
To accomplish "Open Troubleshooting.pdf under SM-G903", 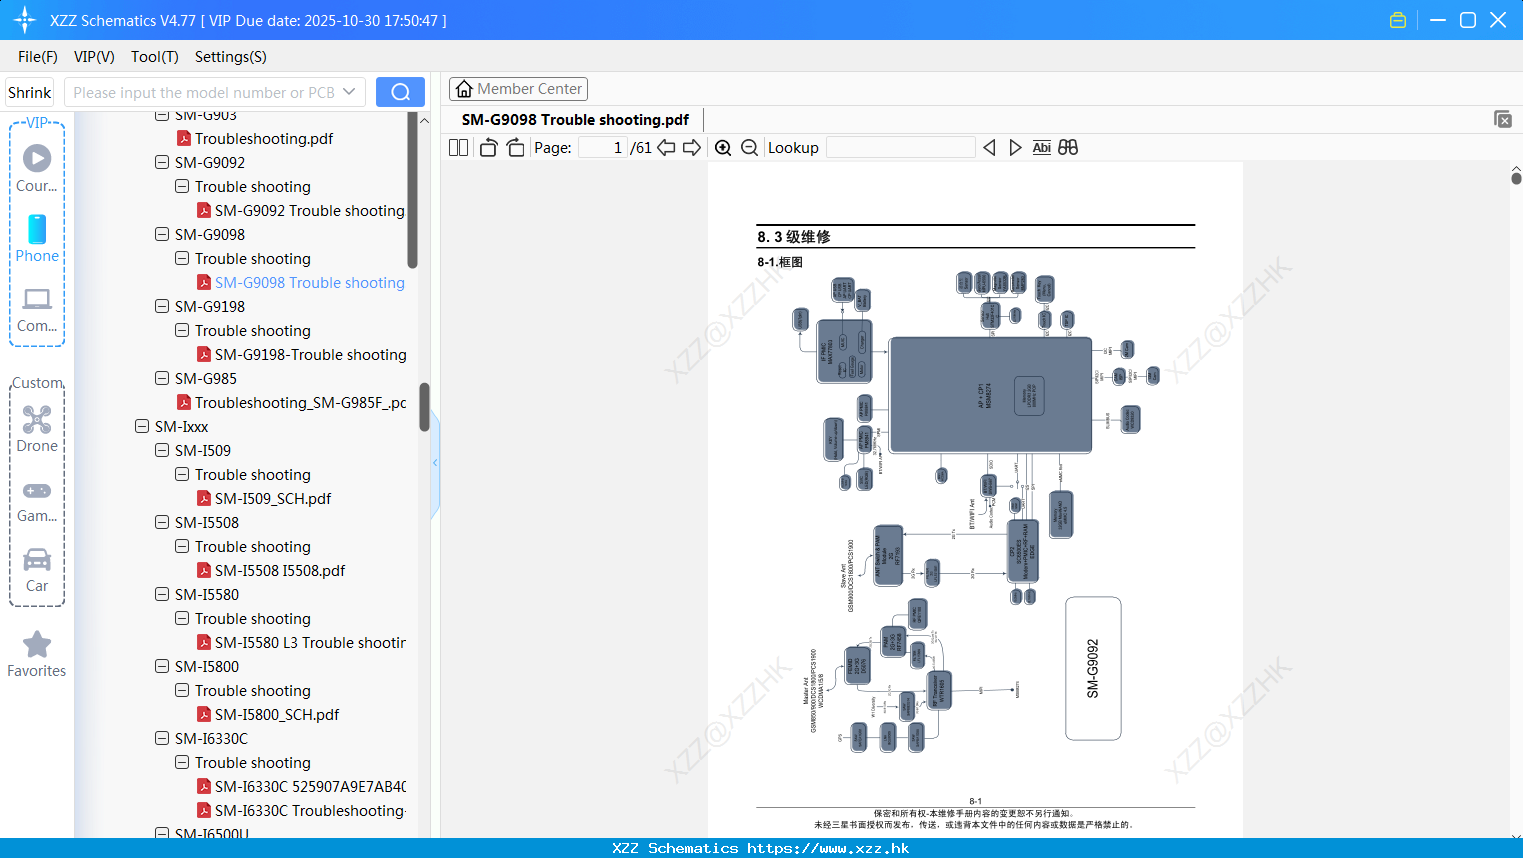I will [x=255, y=138].
